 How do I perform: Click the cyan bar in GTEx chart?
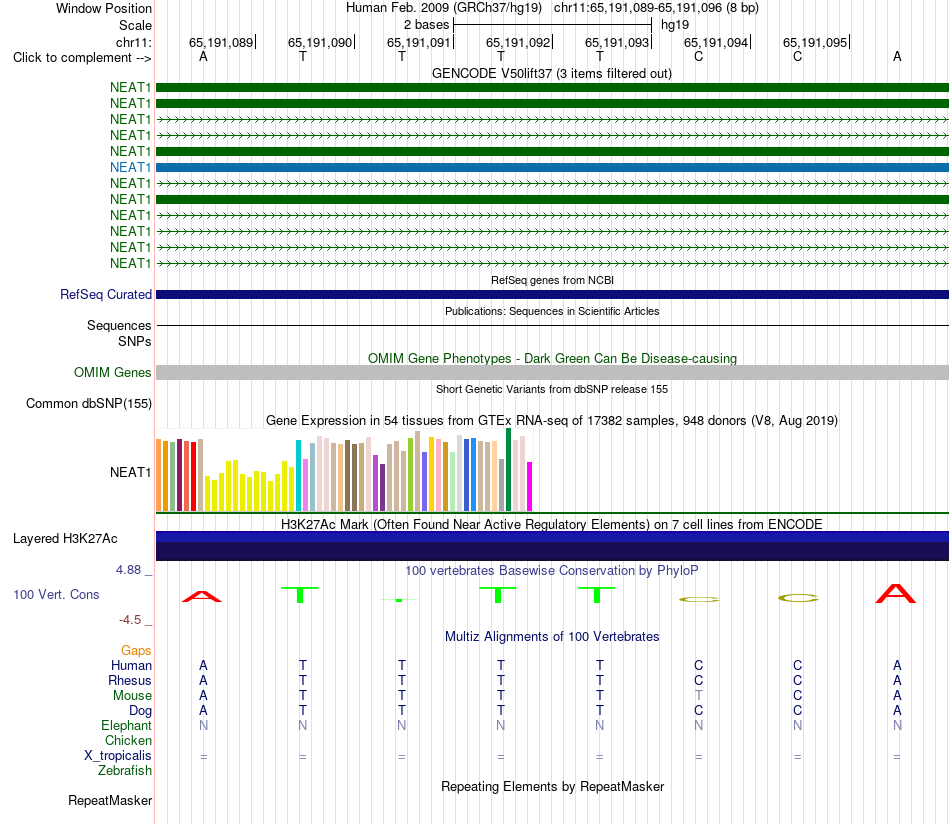[x=299, y=476]
